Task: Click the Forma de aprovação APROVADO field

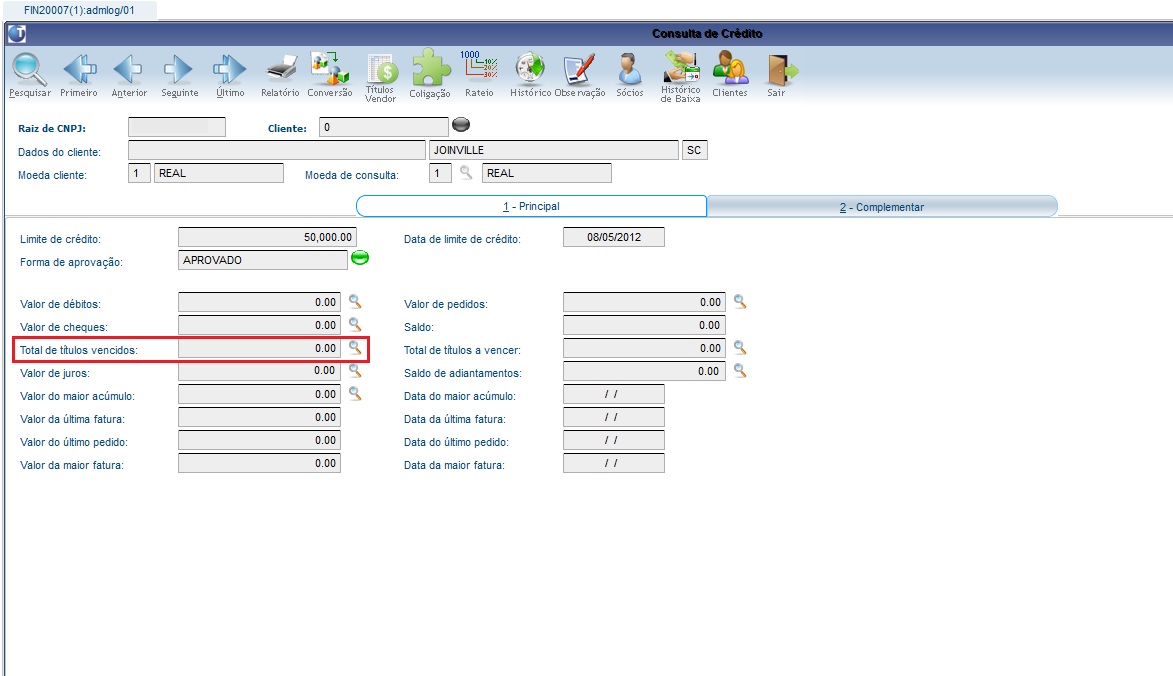Action: (263, 260)
